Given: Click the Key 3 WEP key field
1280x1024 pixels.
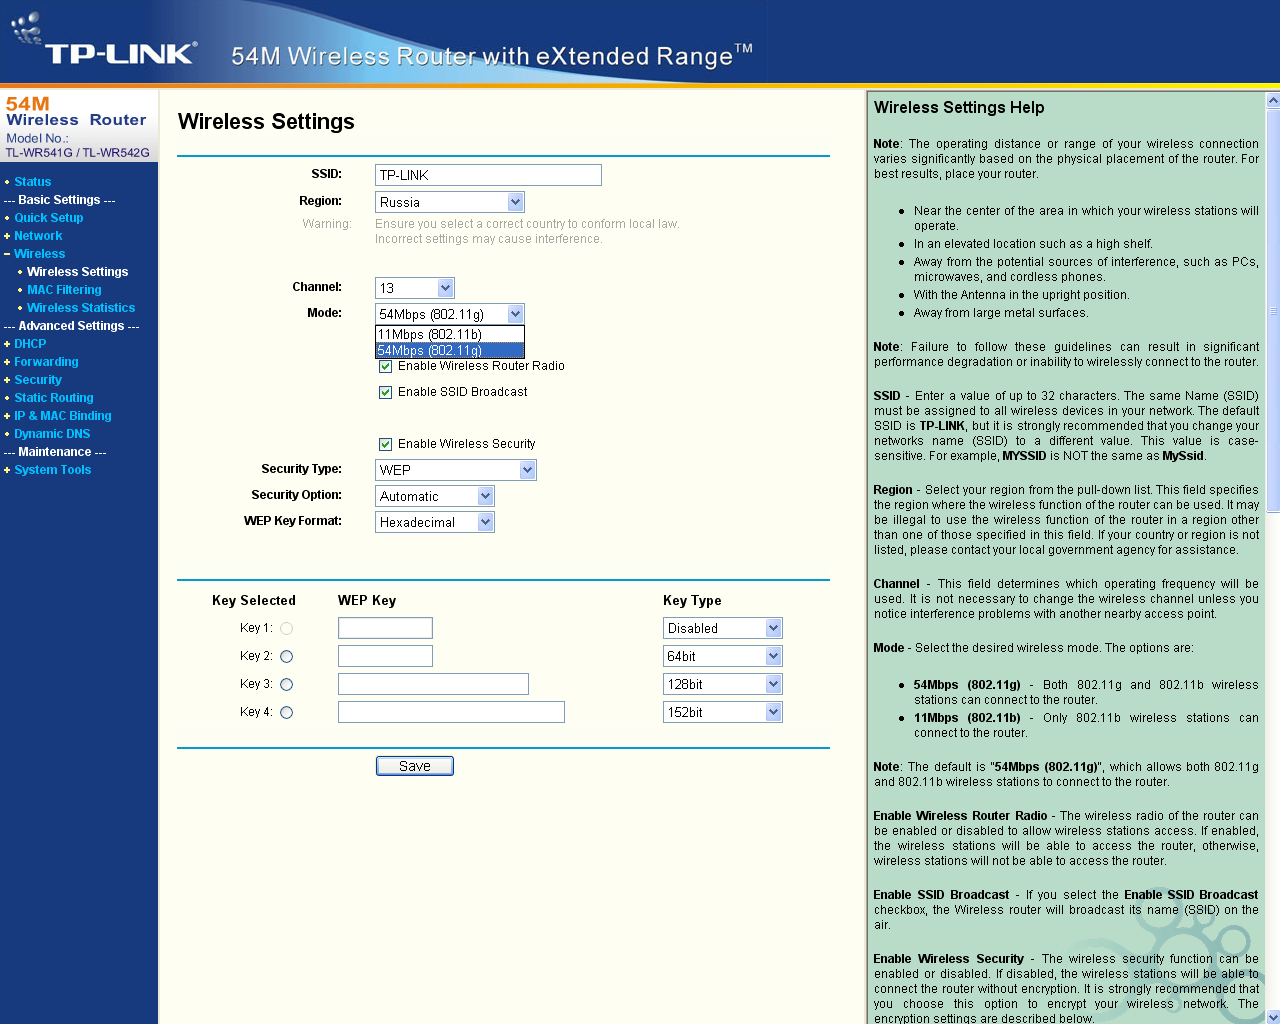Looking at the screenshot, I should tap(433, 684).
